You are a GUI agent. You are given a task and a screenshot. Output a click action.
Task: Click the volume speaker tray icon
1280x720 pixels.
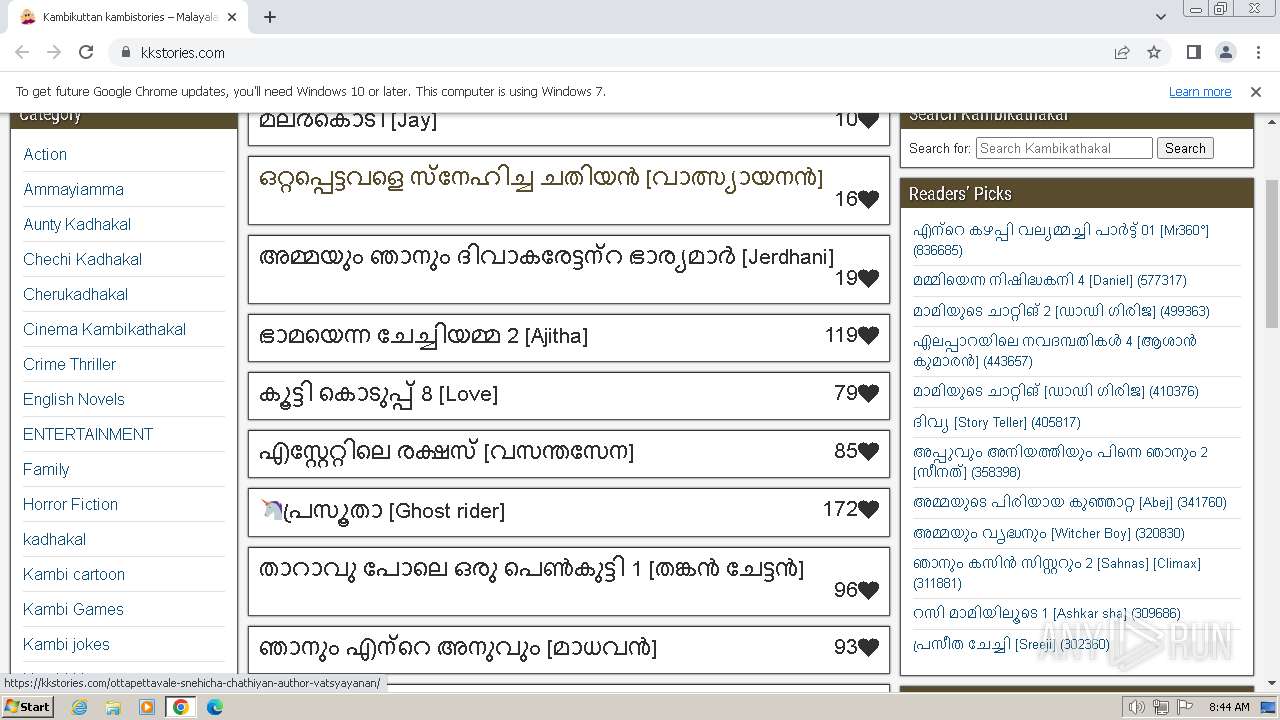coord(1137,707)
